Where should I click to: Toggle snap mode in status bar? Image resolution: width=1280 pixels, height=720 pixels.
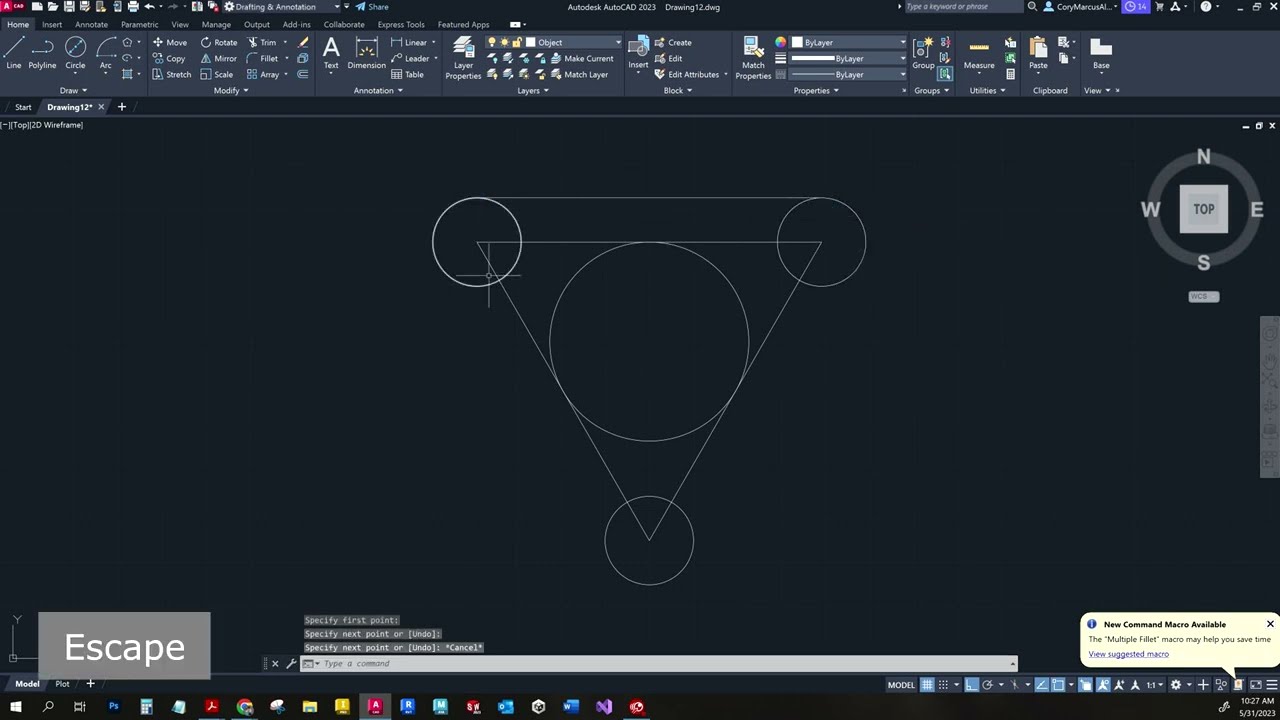click(943, 685)
